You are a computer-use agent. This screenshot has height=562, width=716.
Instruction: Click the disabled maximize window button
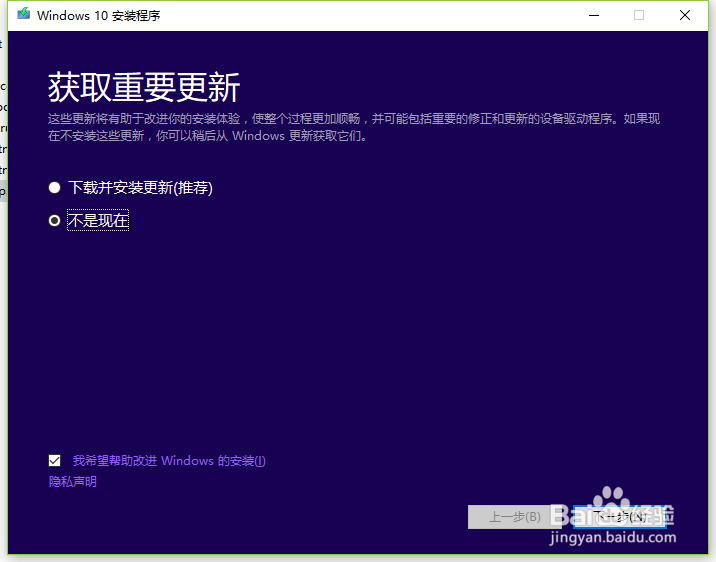tap(639, 16)
